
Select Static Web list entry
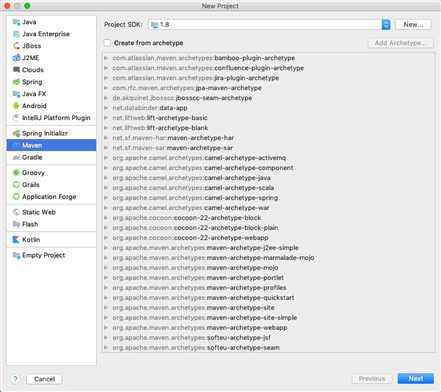51,212
